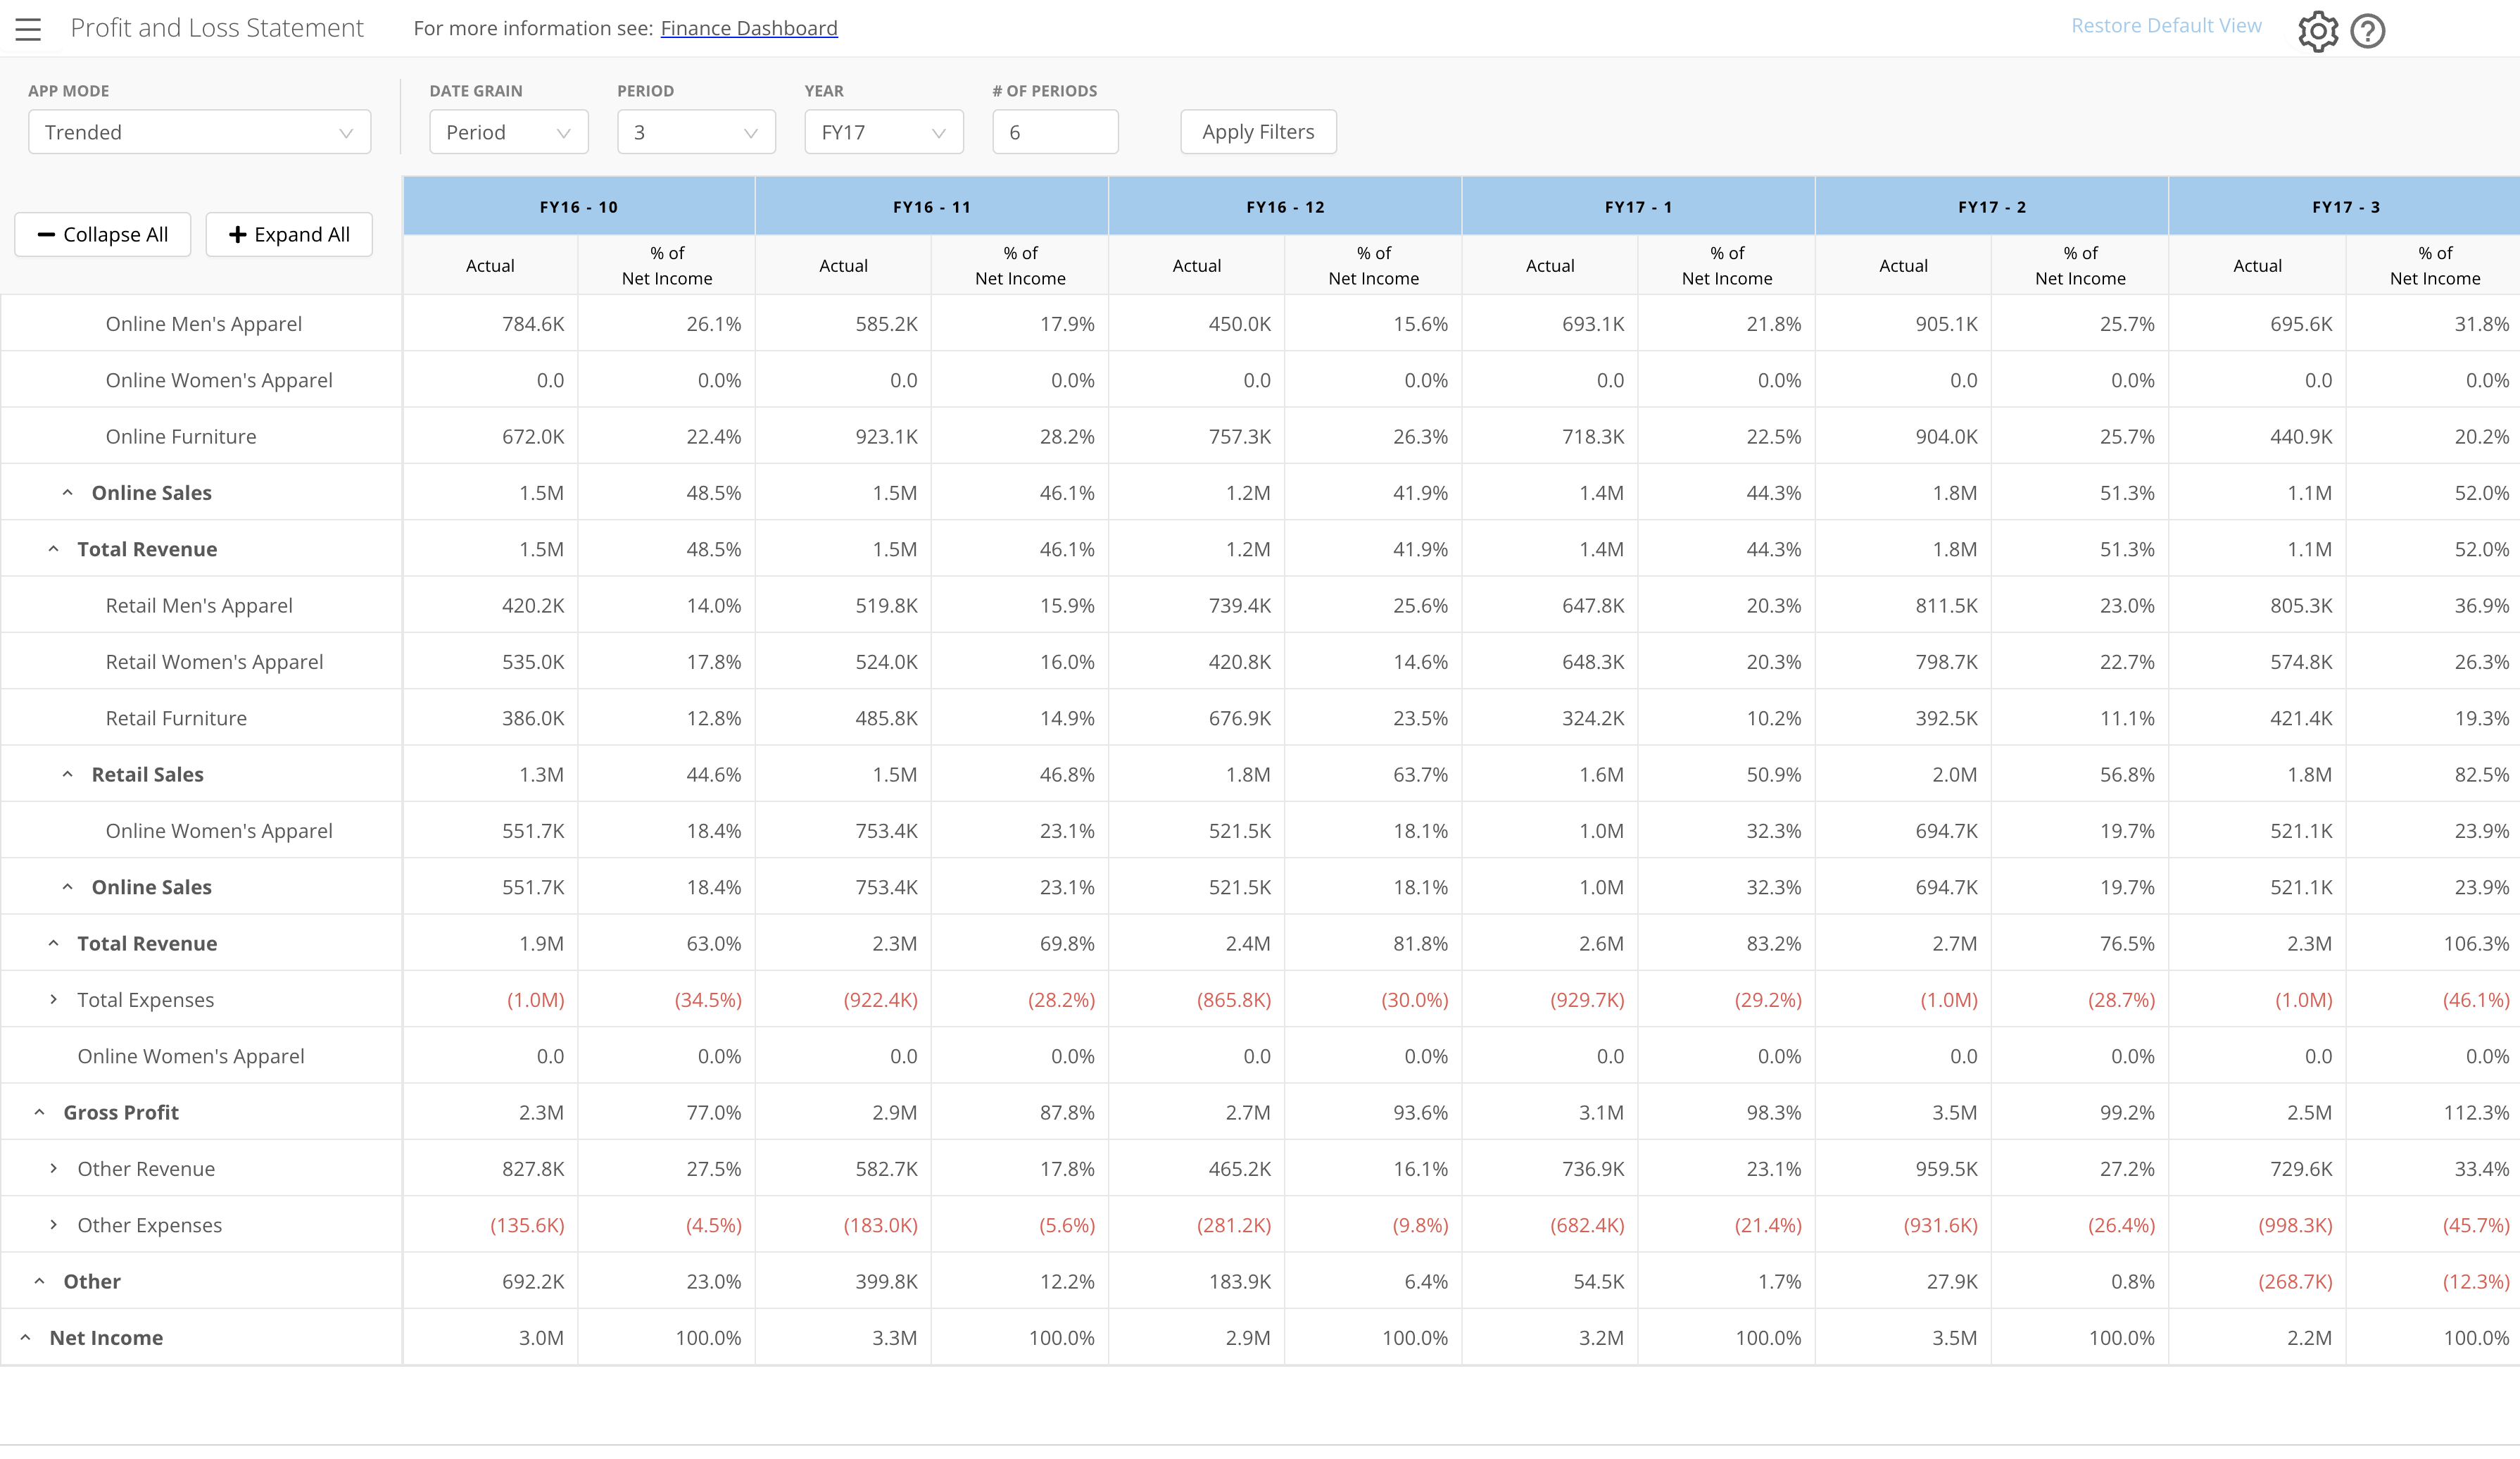Open the Finance Dashboard link

[749, 28]
